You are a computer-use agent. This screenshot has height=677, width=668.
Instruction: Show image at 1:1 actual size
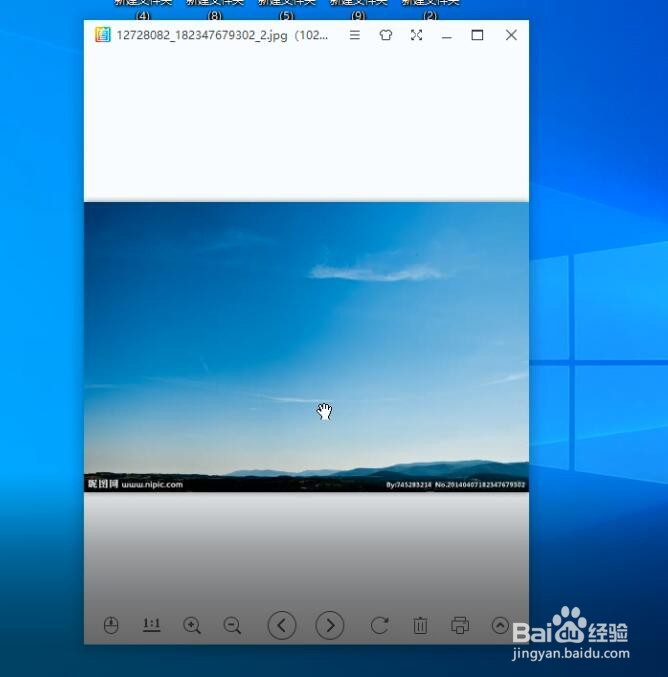[152, 625]
